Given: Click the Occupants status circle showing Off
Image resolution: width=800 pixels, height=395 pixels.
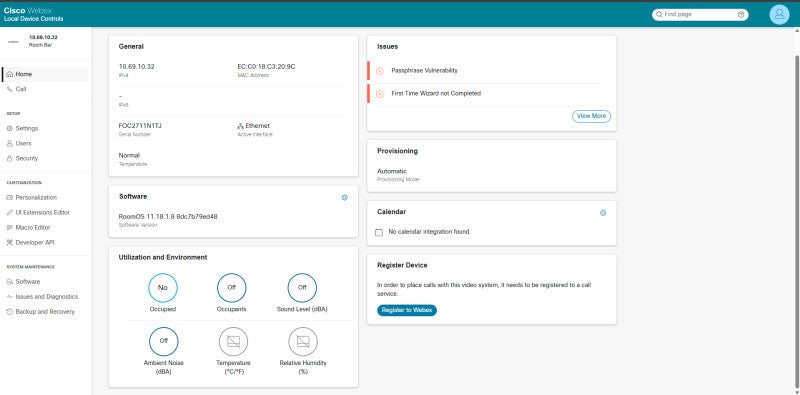Looking at the screenshot, I should (x=232, y=288).
